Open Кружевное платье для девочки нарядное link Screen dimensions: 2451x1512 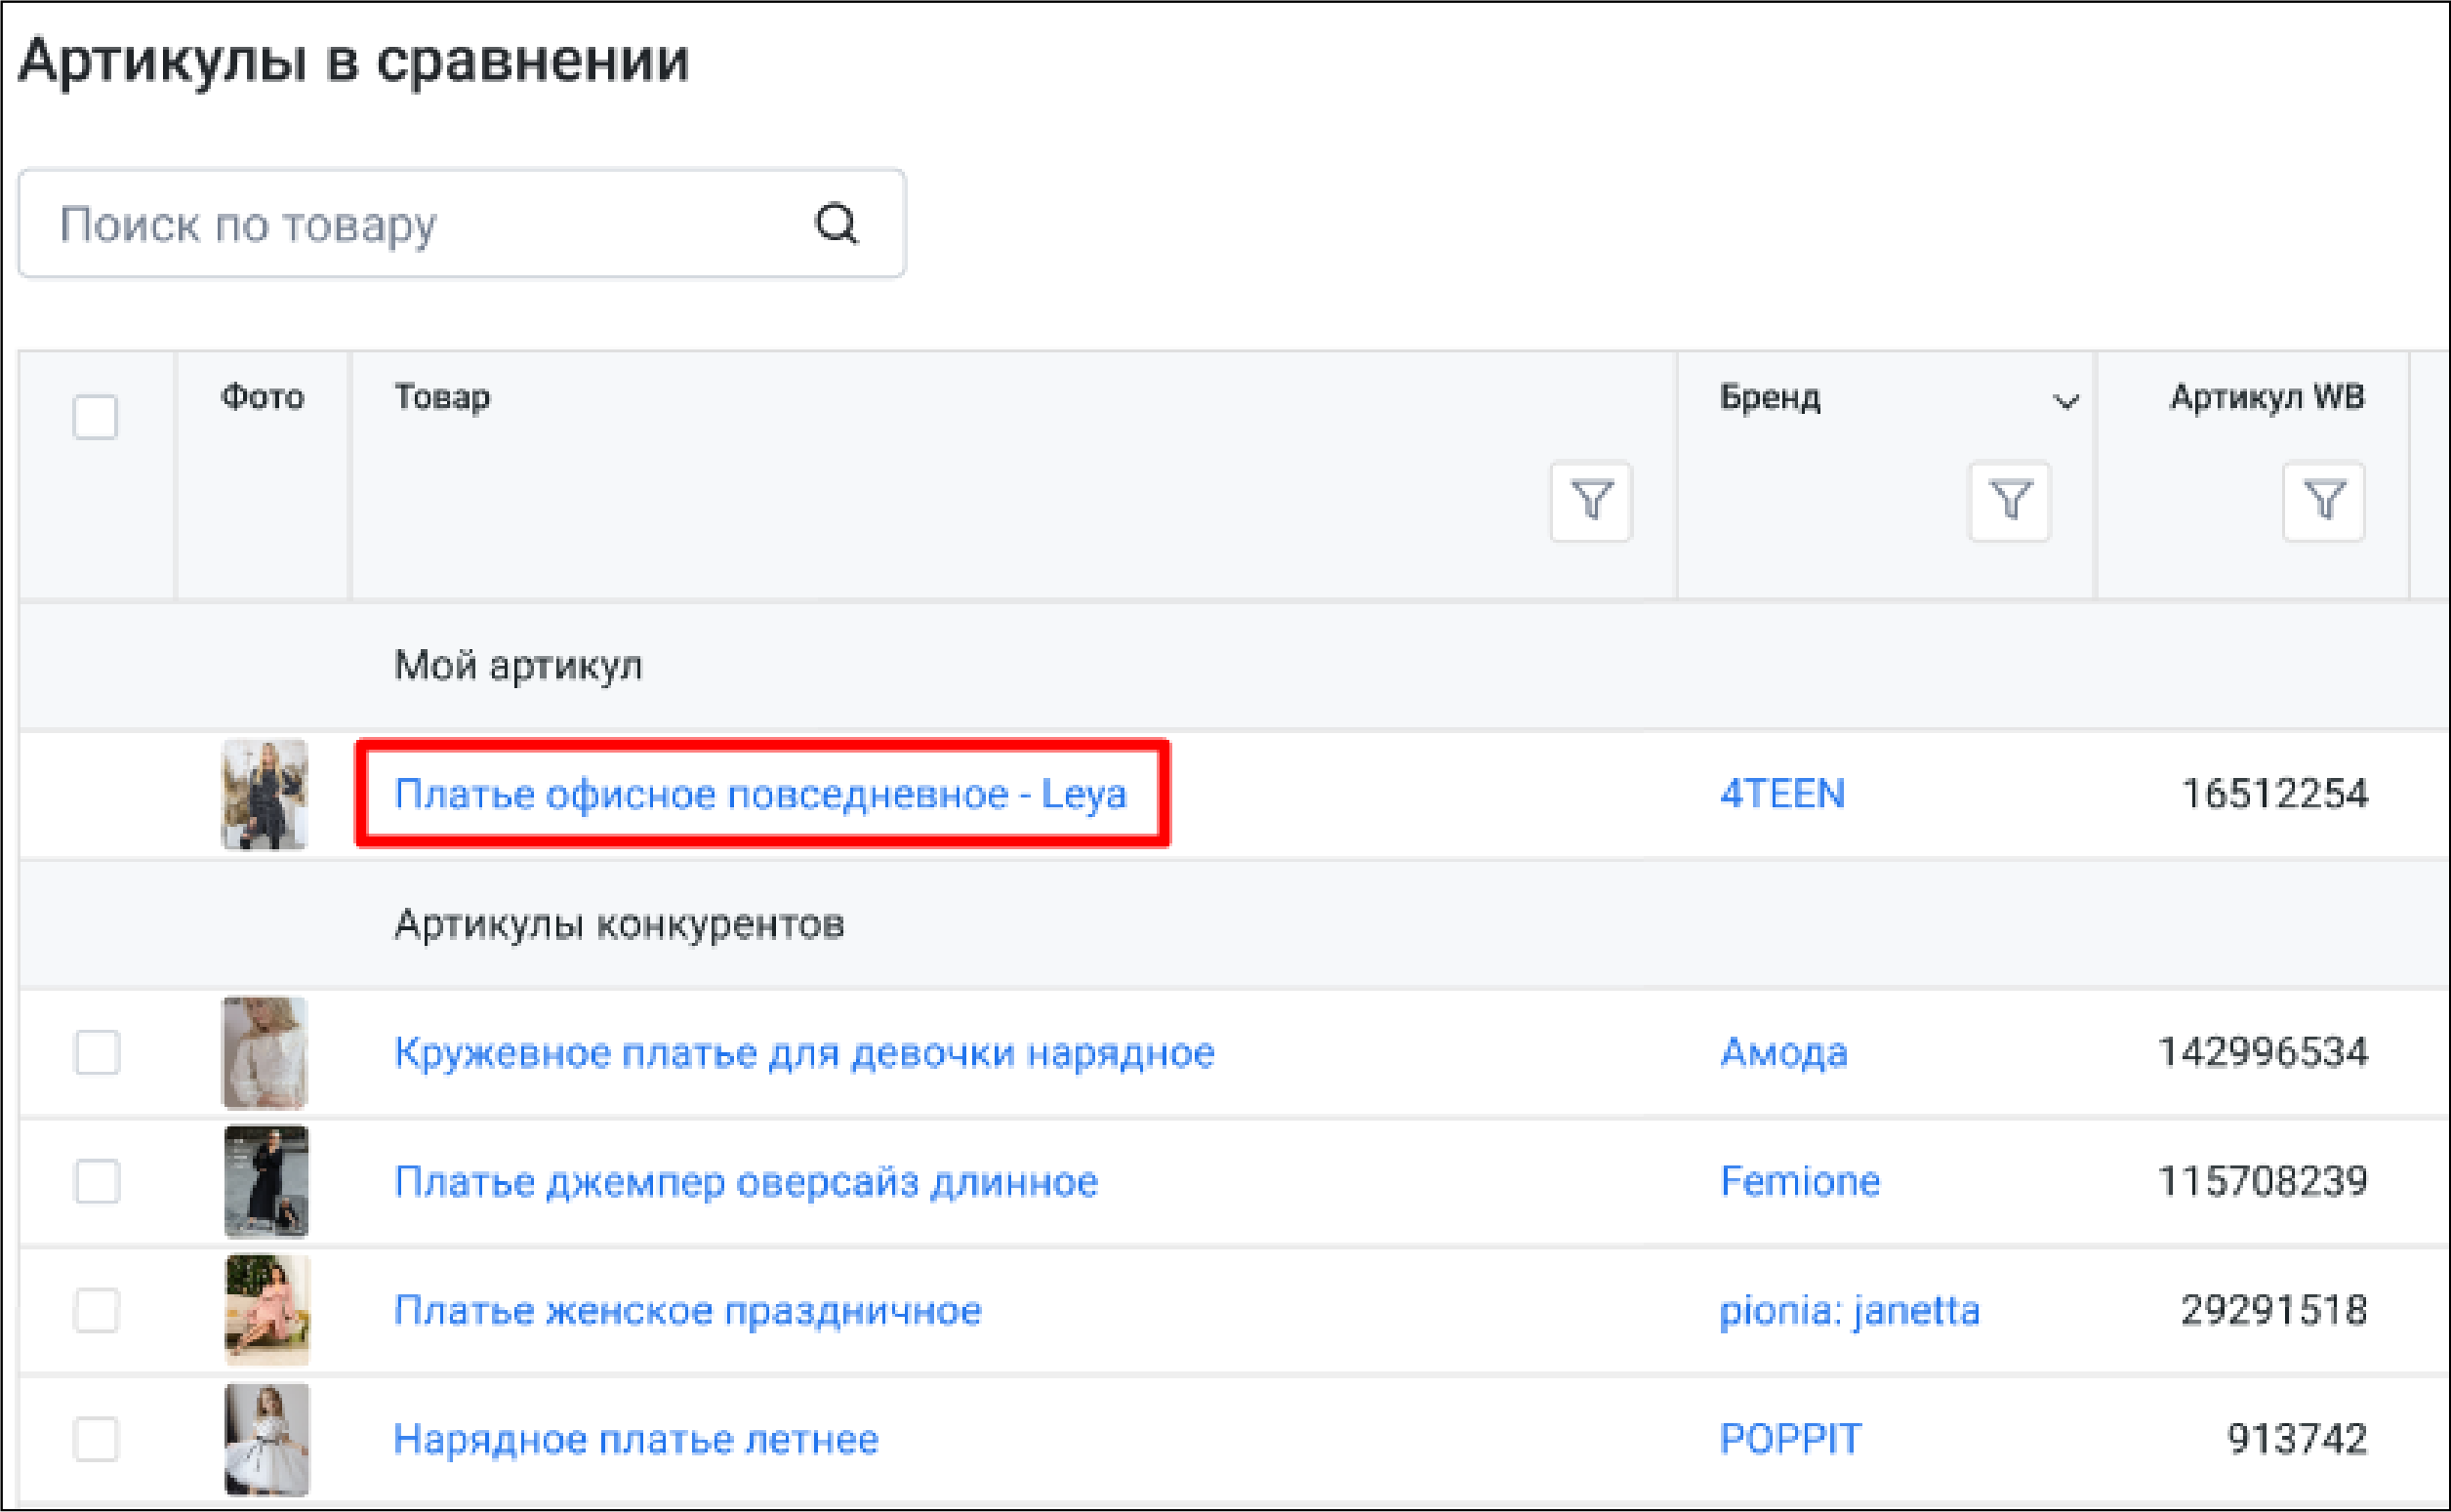click(x=804, y=1053)
